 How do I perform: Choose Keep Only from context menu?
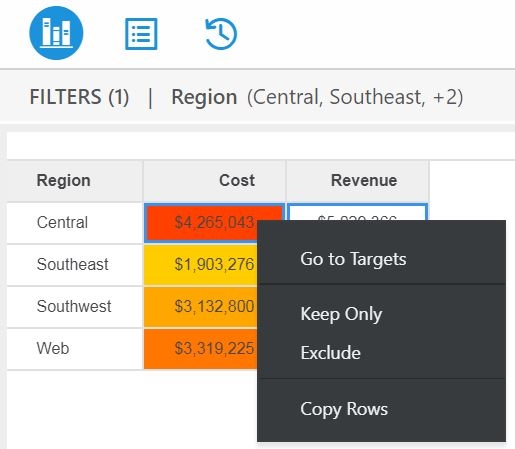point(341,314)
